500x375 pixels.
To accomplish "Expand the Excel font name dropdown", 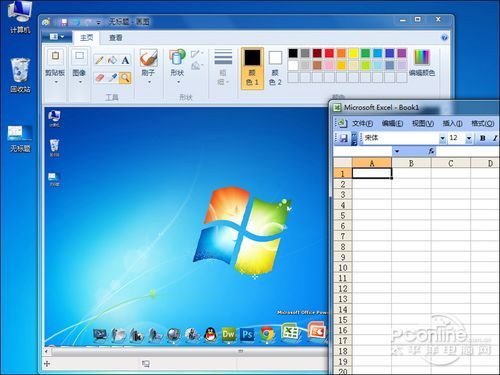I will [442, 138].
